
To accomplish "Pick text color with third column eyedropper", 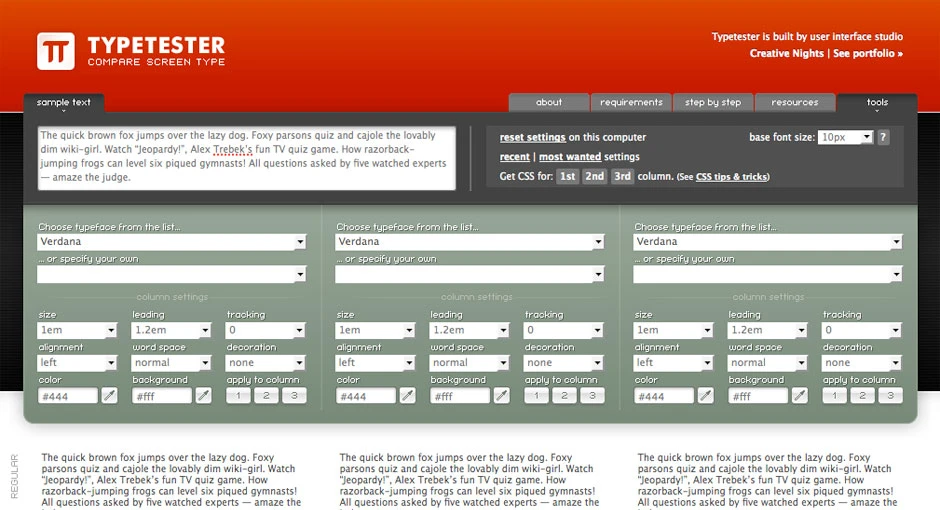I will [x=706, y=396].
